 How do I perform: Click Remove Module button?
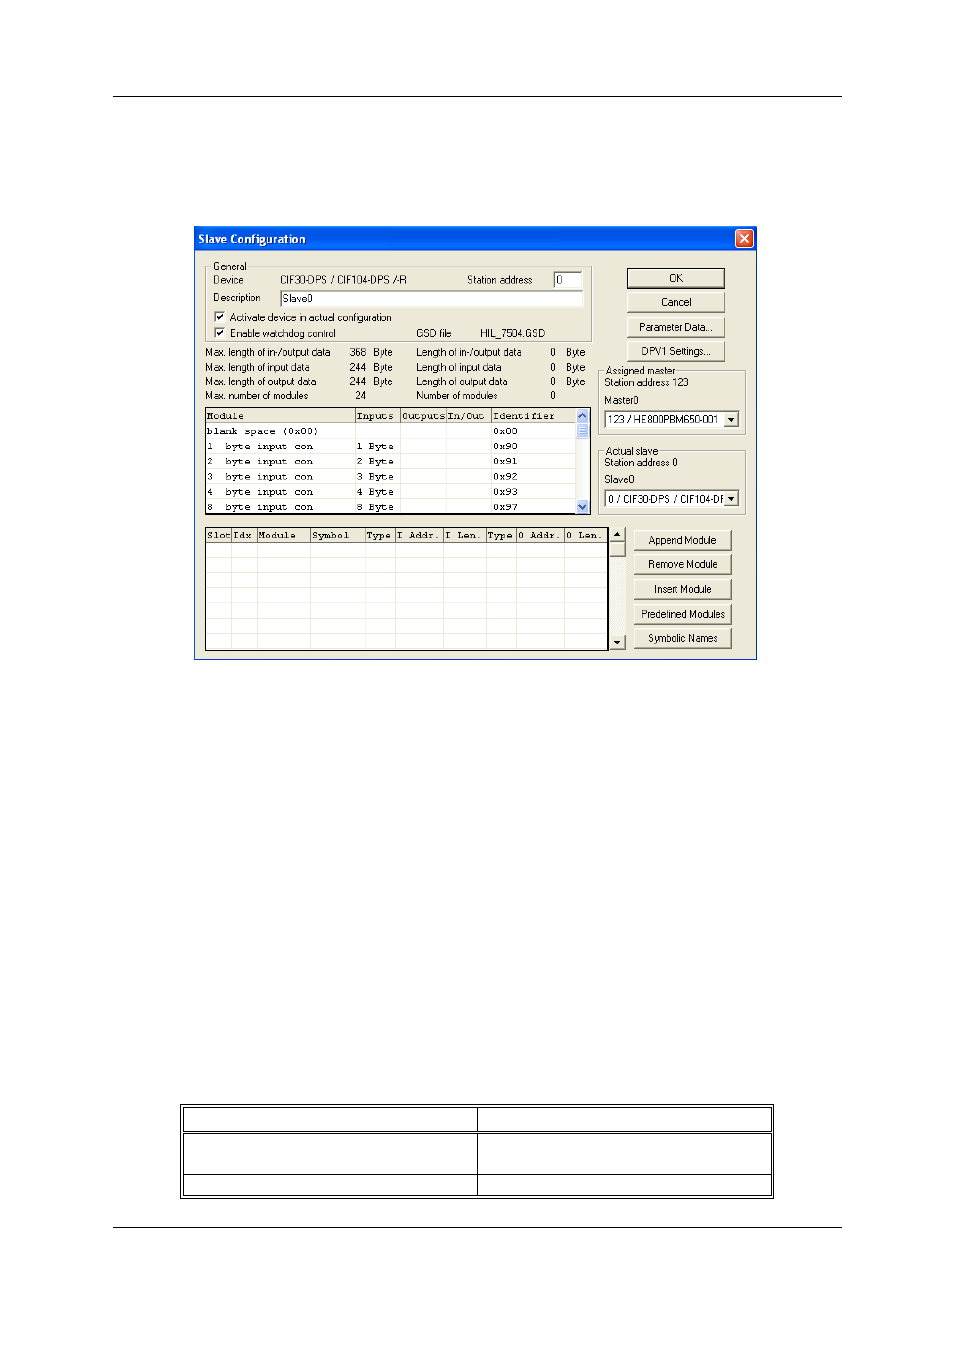tap(682, 564)
